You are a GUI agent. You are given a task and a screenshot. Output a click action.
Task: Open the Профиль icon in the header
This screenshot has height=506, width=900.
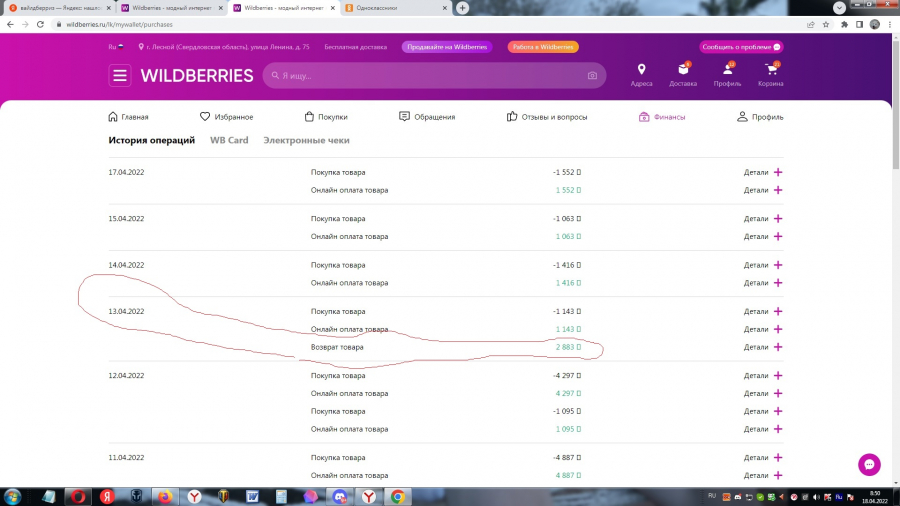click(x=727, y=69)
